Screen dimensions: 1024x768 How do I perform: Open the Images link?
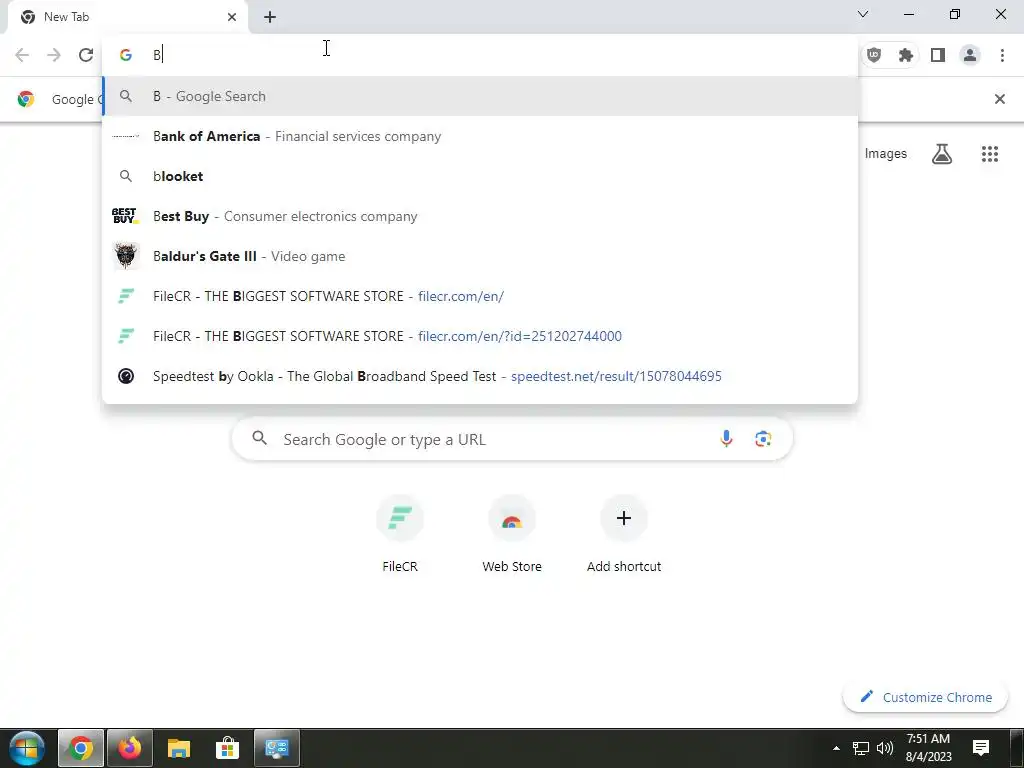886,154
